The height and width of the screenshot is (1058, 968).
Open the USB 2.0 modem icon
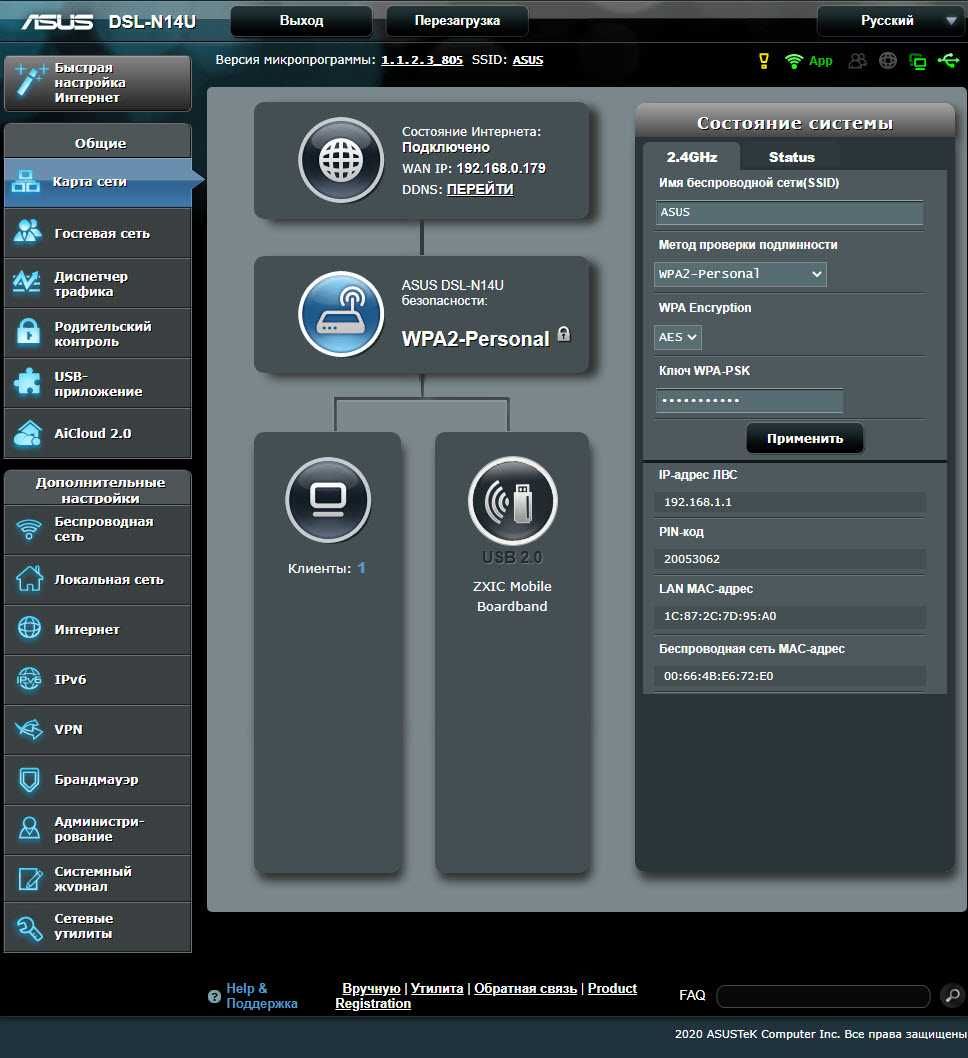pyautogui.click(x=513, y=501)
